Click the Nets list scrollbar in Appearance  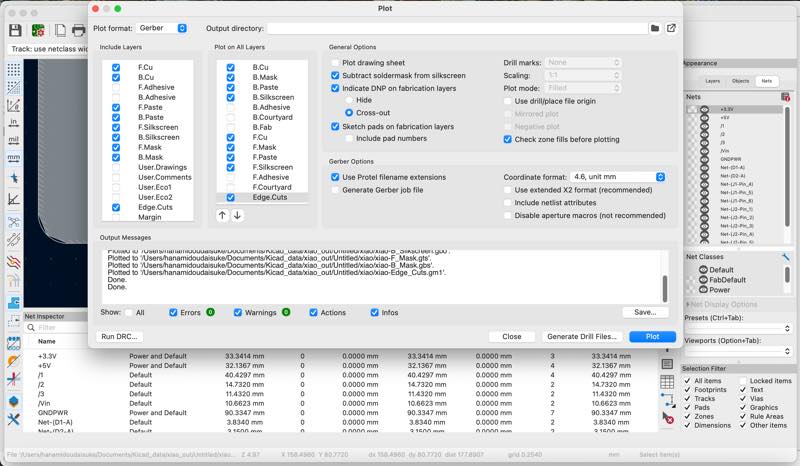(787, 166)
